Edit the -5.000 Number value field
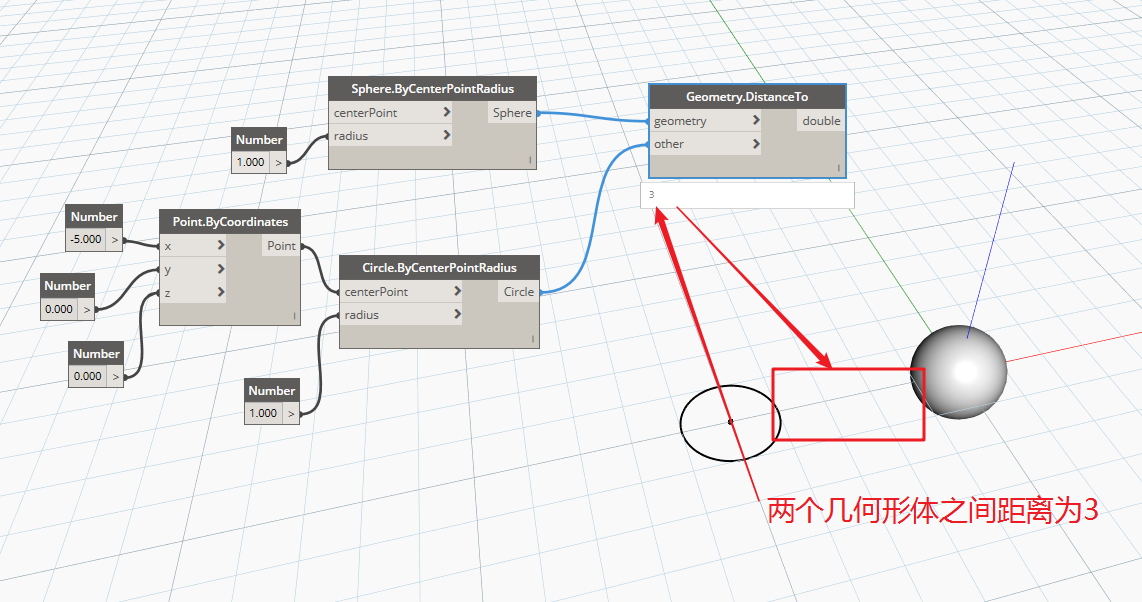The image size is (1142, 602). click(x=86, y=239)
